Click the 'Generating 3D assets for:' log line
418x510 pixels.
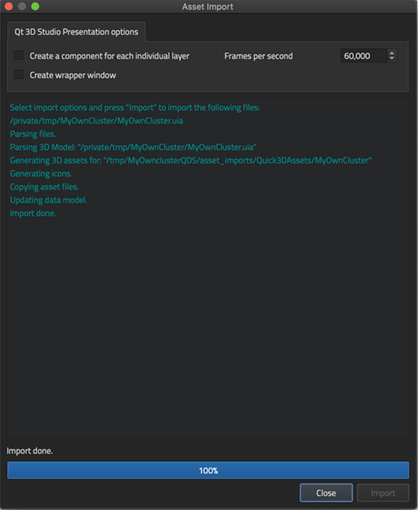tap(191, 160)
